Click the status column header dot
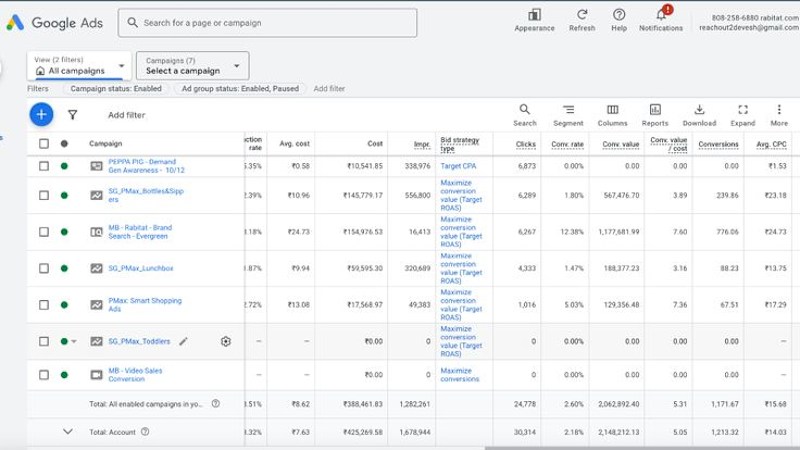Screen dimensions: 800x450 pos(64,143)
